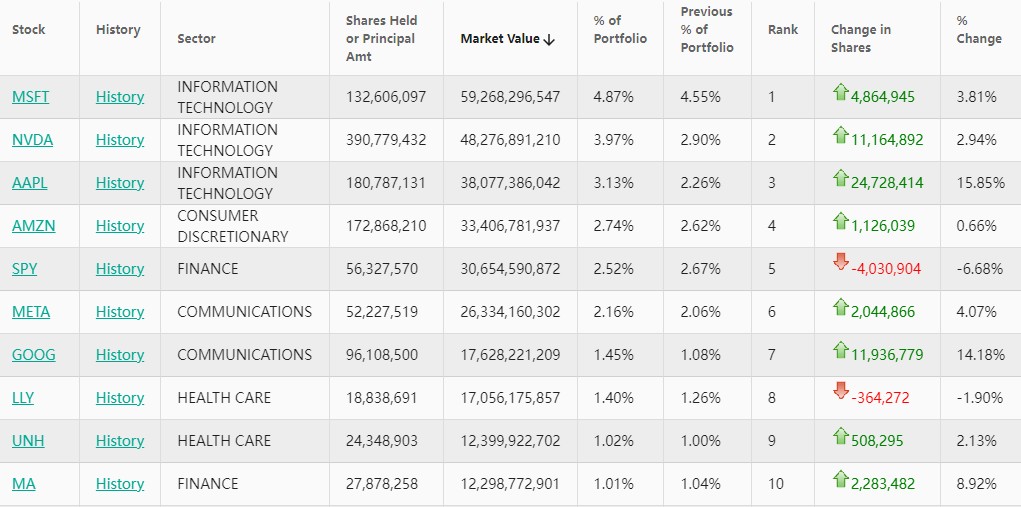View History for META
Image resolution: width=1021 pixels, height=507 pixels.
pos(120,312)
